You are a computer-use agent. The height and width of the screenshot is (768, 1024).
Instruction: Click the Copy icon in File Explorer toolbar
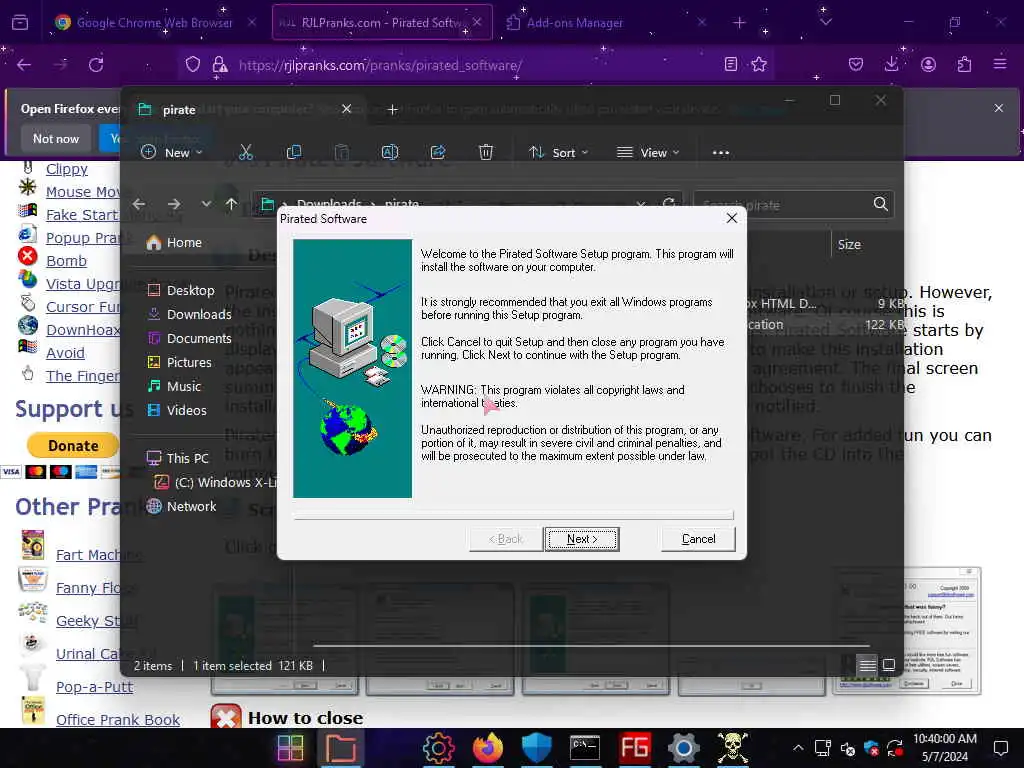(x=294, y=153)
